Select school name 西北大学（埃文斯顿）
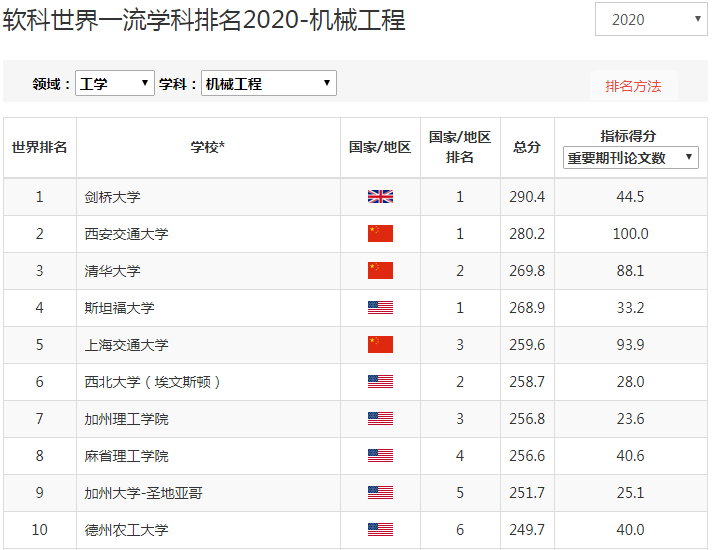This screenshot has width=712, height=550. 153,382
